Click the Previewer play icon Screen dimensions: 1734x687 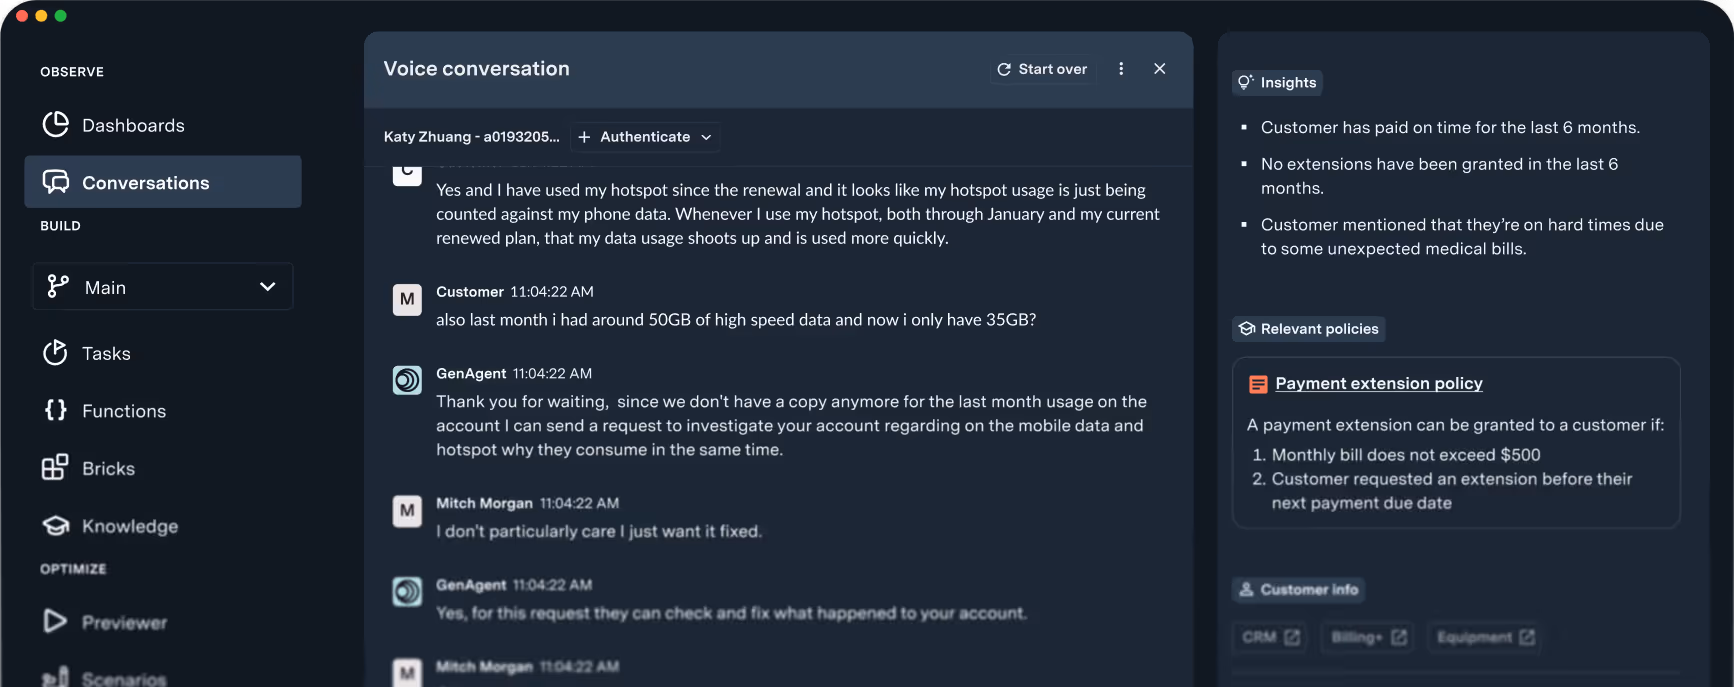tap(55, 621)
